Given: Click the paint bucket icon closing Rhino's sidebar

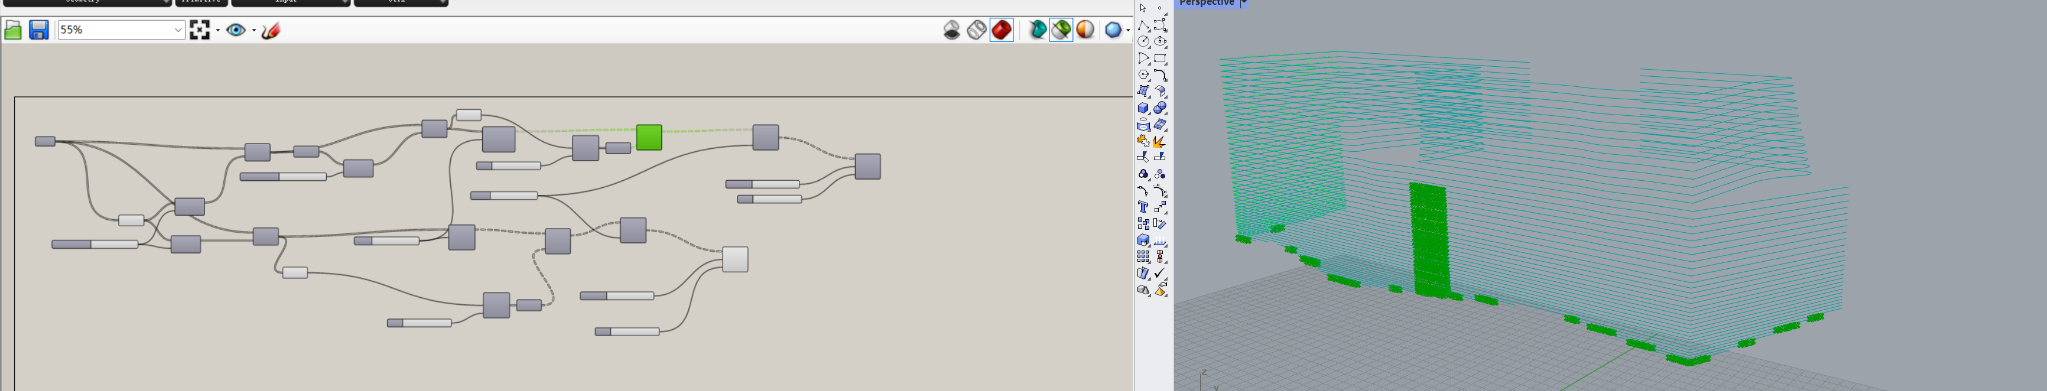Looking at the screenshot, I should 1160,289.
